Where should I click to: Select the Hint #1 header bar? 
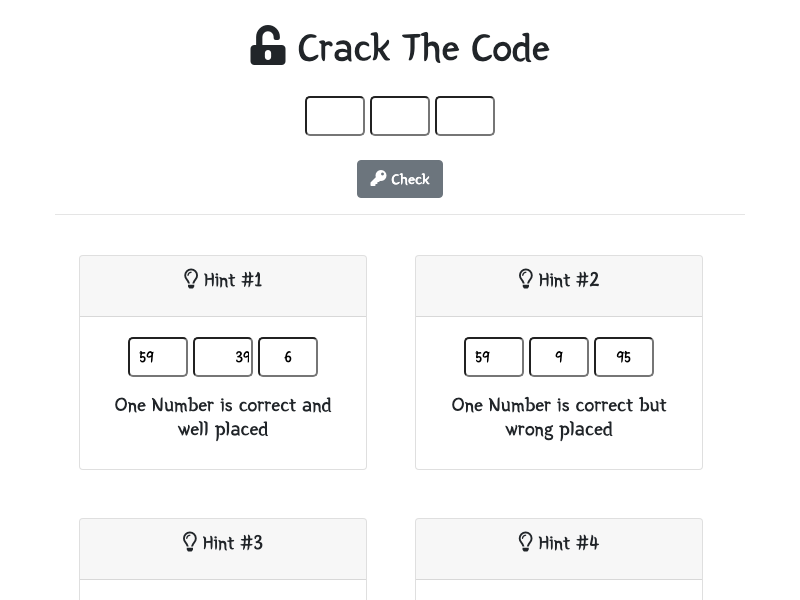click(223, 286)
